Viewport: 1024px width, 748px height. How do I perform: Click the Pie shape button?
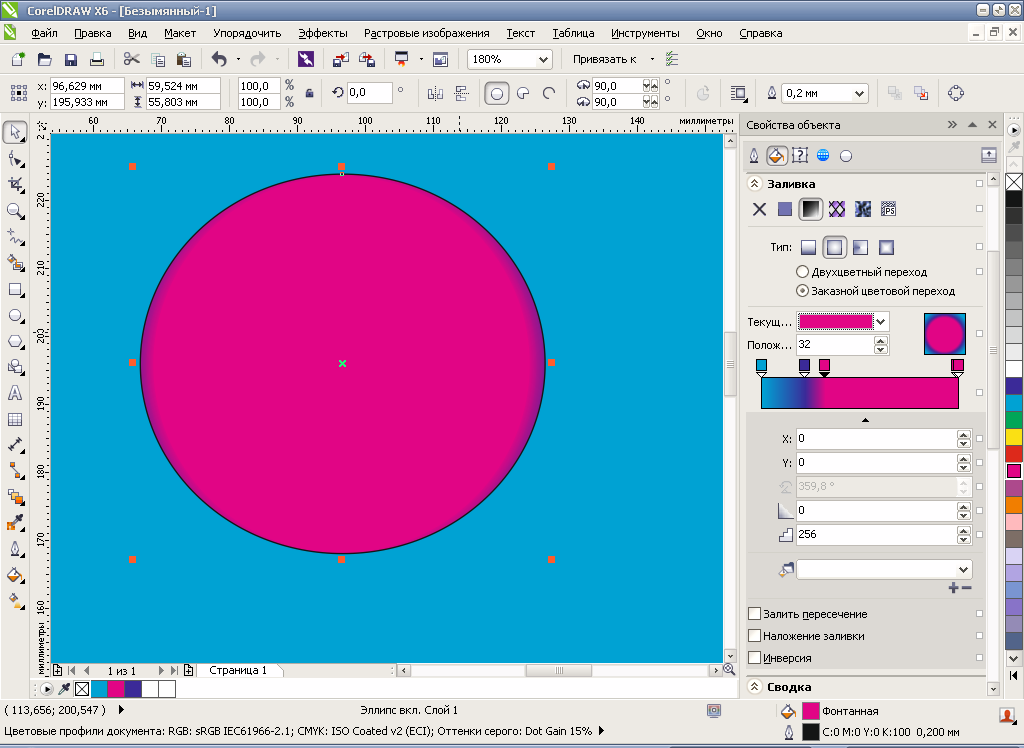(x=522, y=94)
